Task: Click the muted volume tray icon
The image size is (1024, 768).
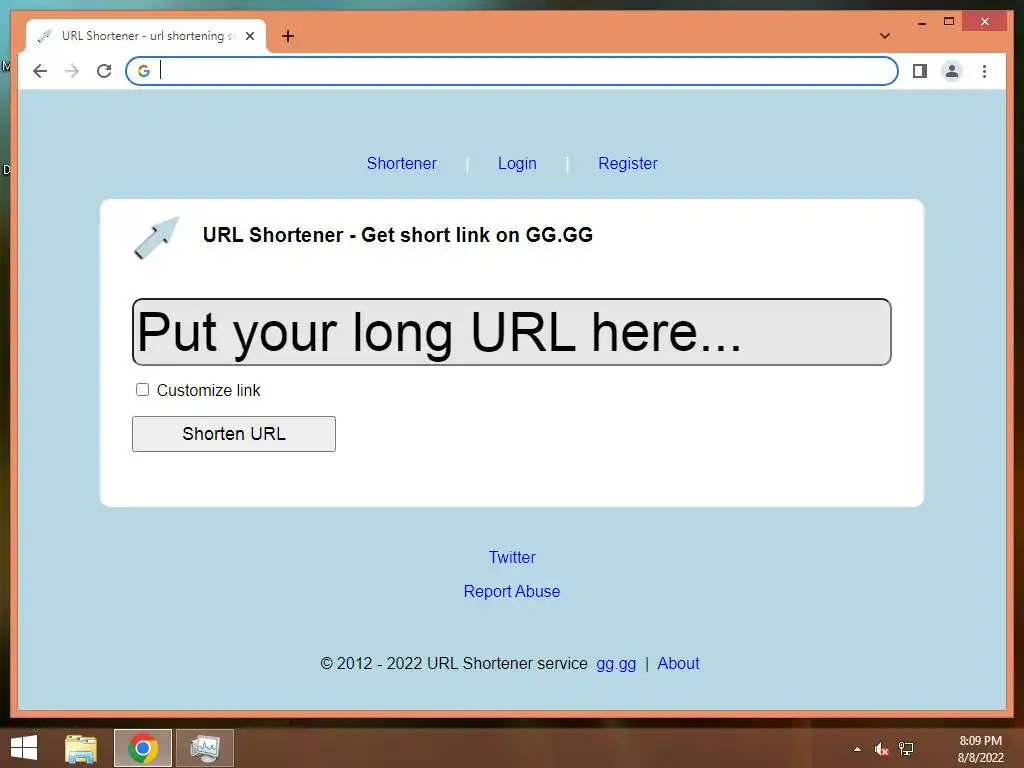Action: [881, 749]
